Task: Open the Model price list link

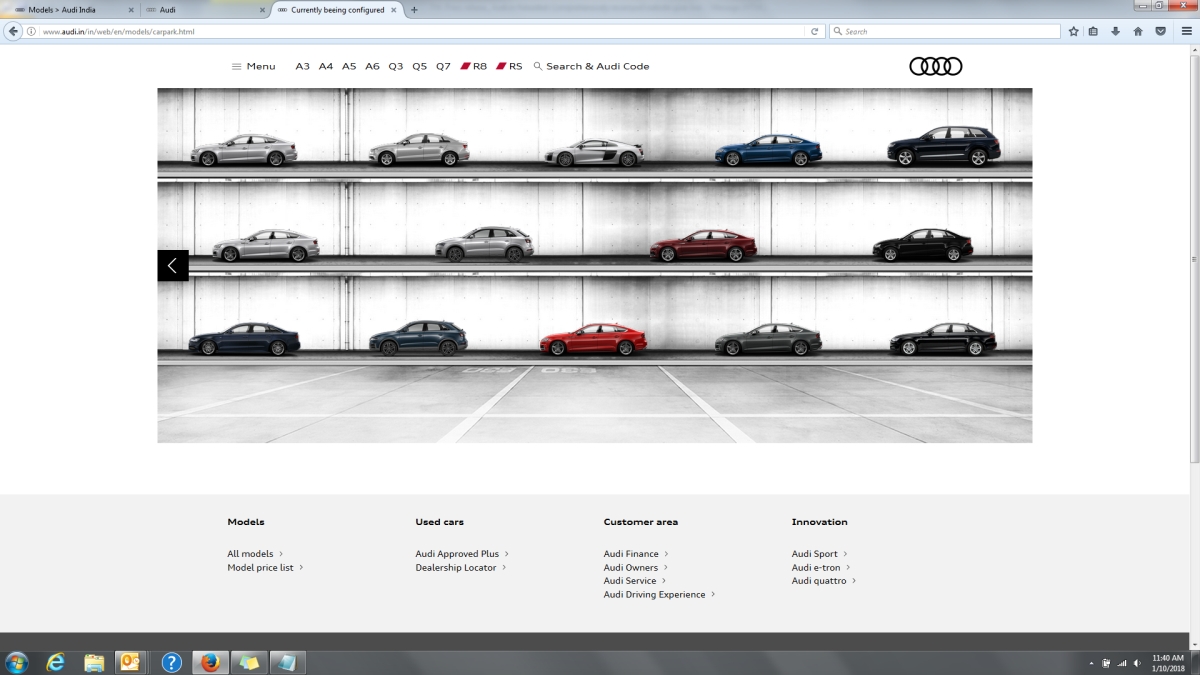Action: (265, 567)
